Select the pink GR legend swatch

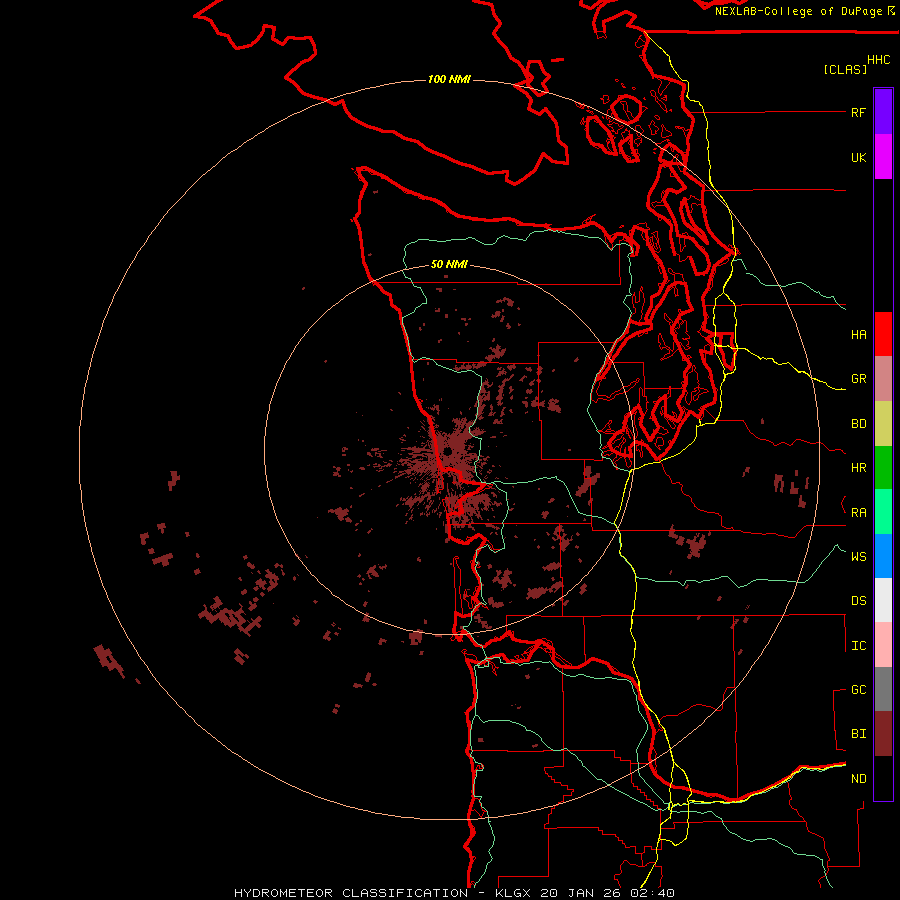coord(883,379)
